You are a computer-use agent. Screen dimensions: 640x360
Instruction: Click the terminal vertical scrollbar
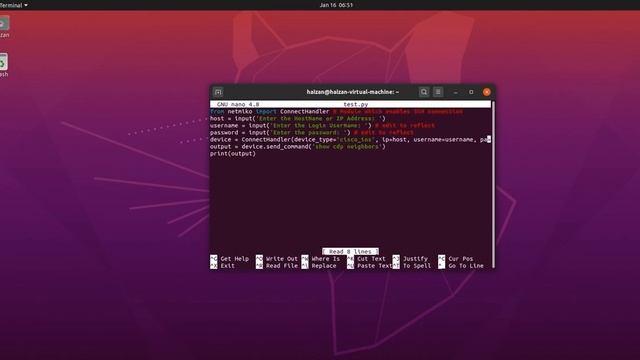pos(493,184)
